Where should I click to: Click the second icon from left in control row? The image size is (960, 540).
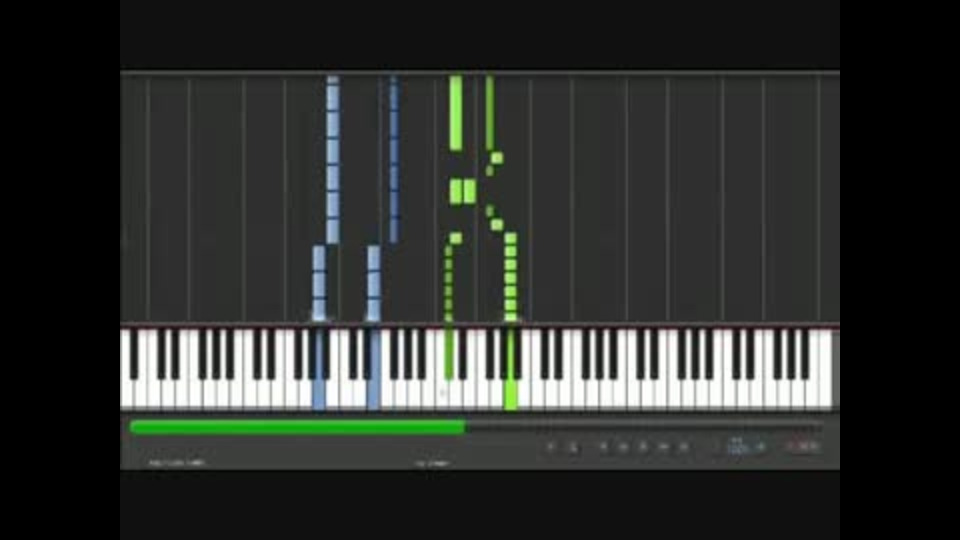click(573, 448)
